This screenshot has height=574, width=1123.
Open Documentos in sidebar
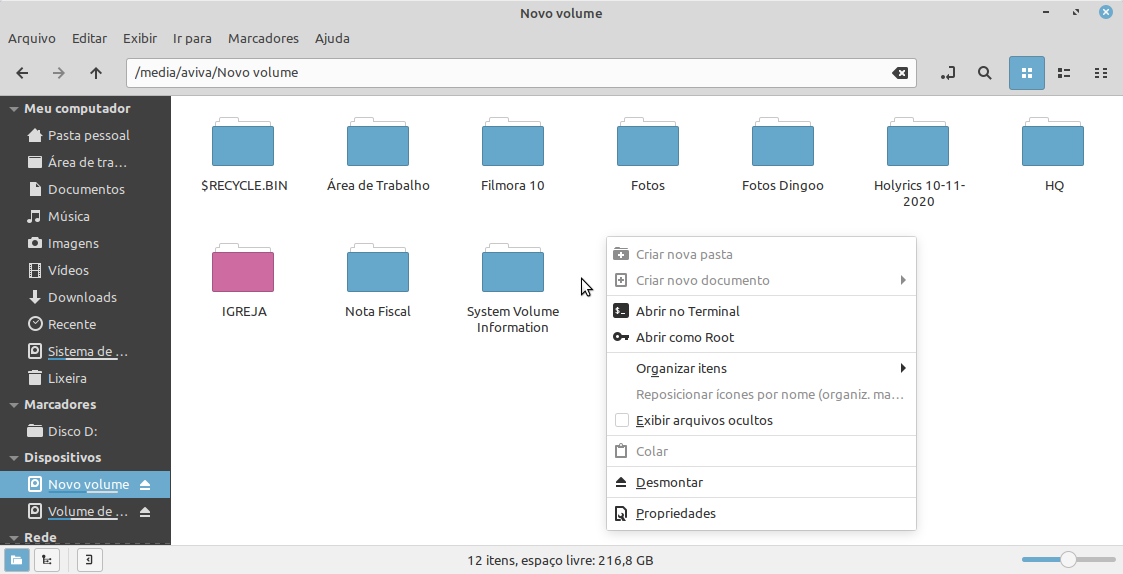85,189
